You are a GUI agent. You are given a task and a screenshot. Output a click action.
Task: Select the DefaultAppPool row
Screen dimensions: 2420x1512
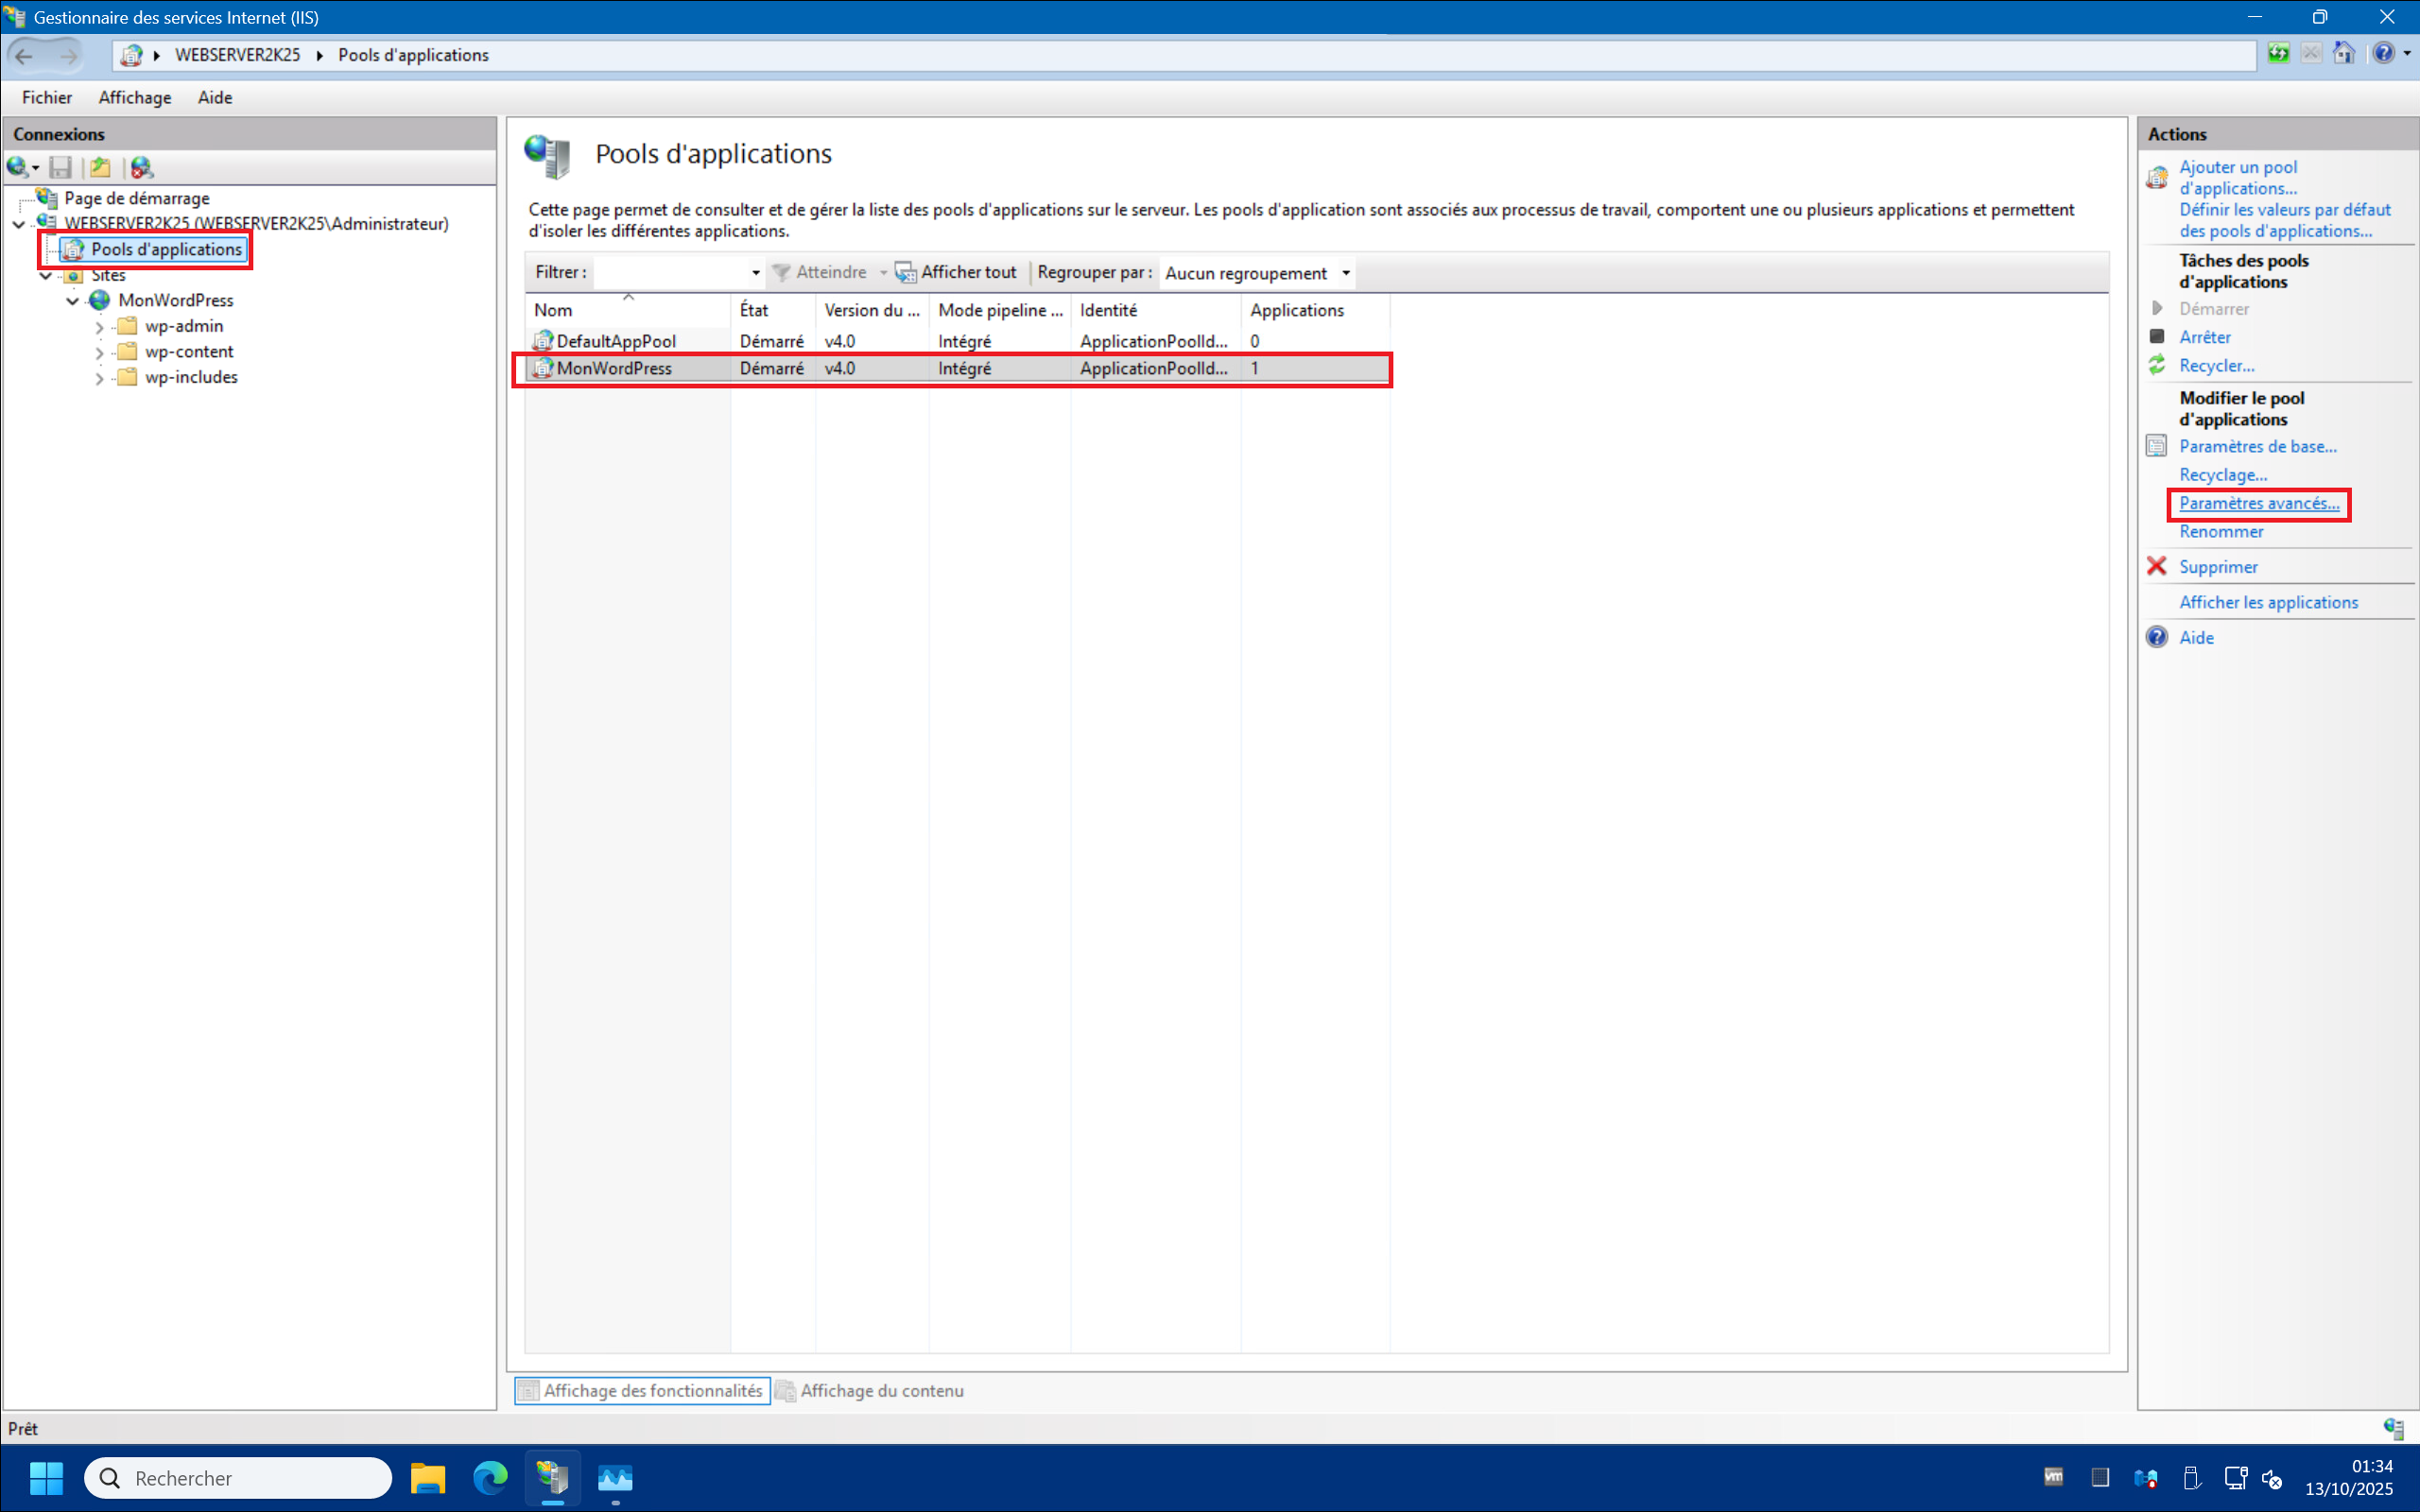(x=616, y=341)
